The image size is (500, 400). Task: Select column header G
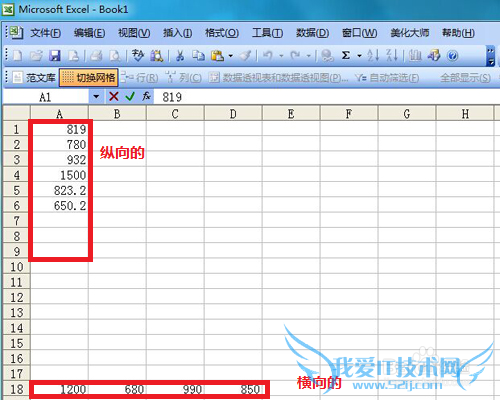click(407, 114)
